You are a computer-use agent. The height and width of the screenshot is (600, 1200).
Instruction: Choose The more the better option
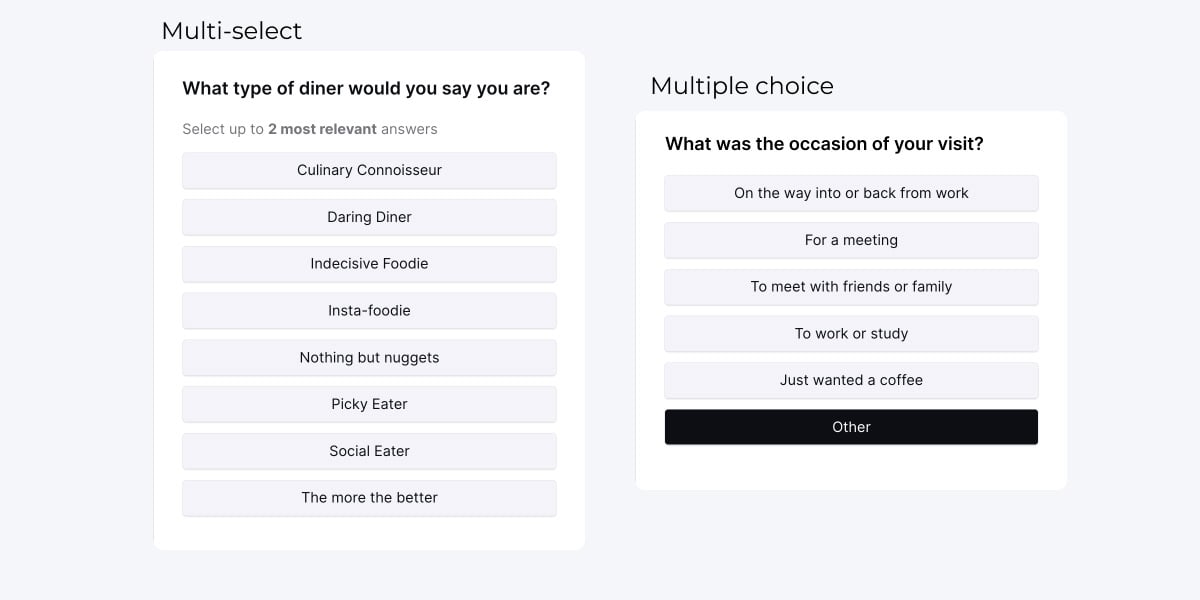click(x=369, y=498)
